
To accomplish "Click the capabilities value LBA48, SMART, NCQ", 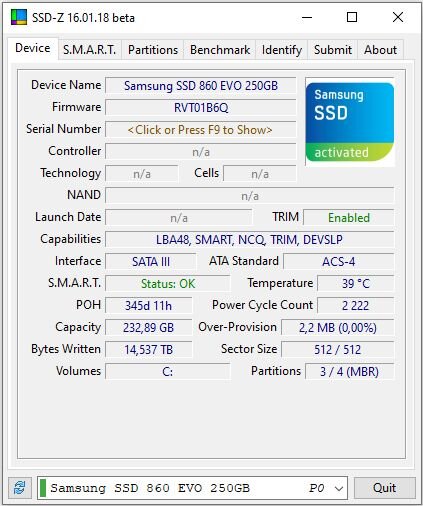I will pos(250,240).
